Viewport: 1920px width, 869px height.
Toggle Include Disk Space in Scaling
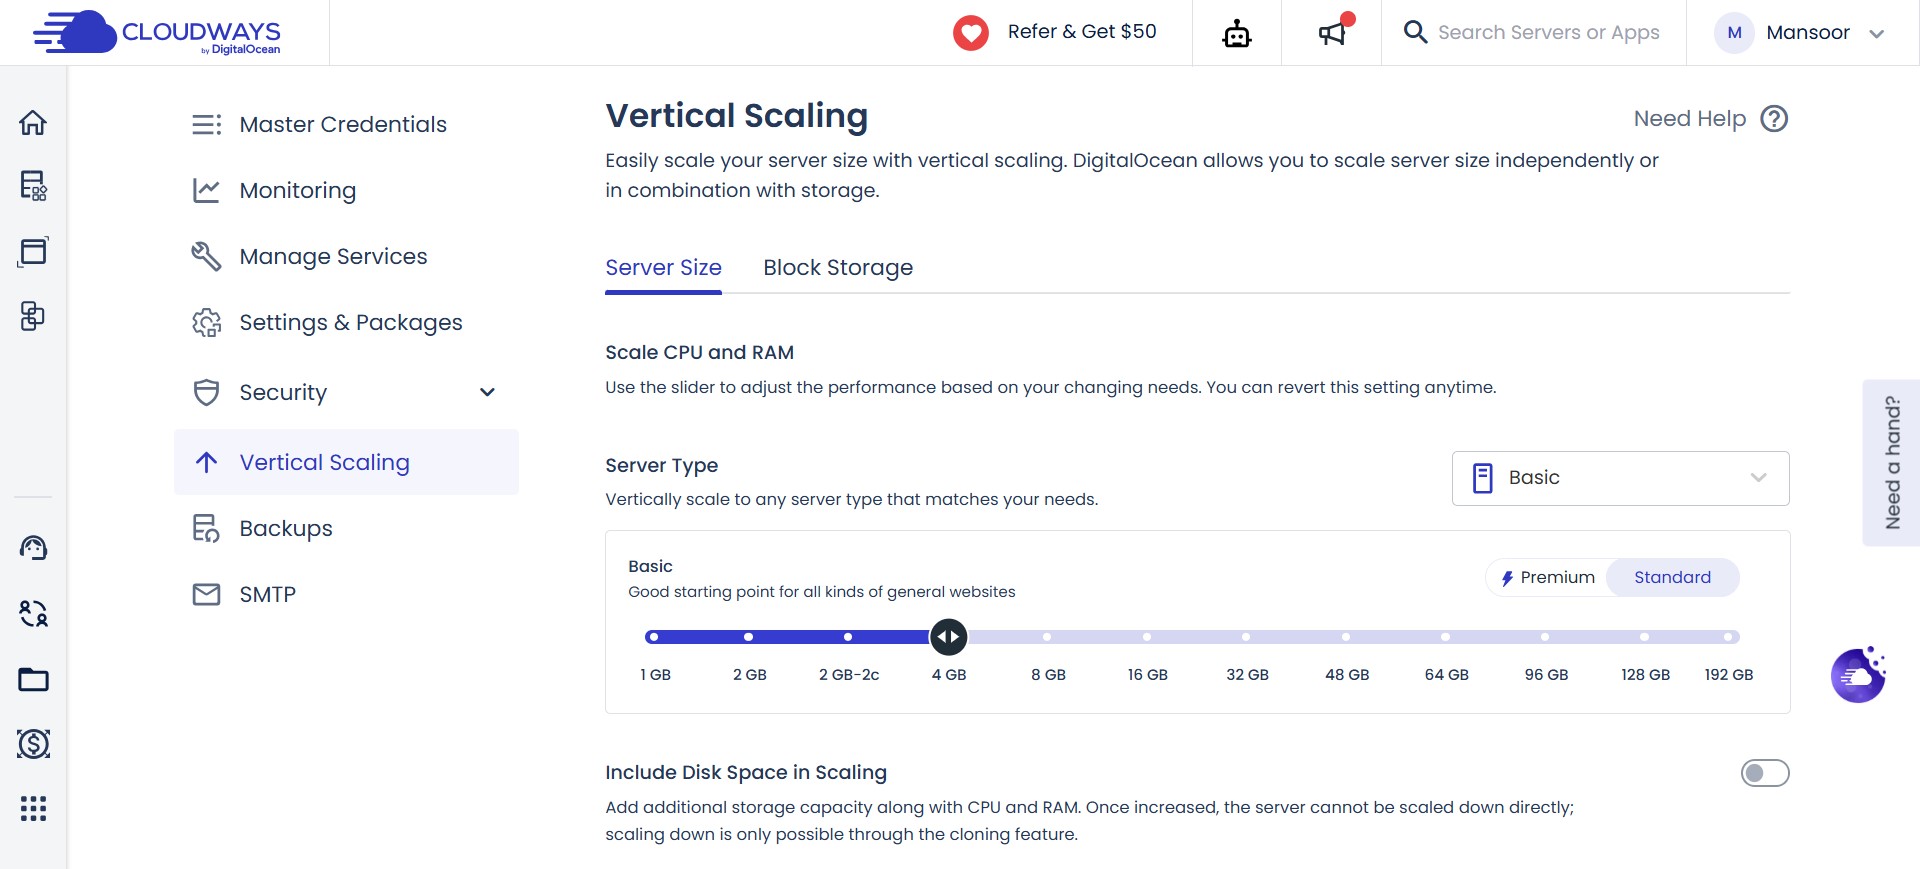[x=1765, y=773]
